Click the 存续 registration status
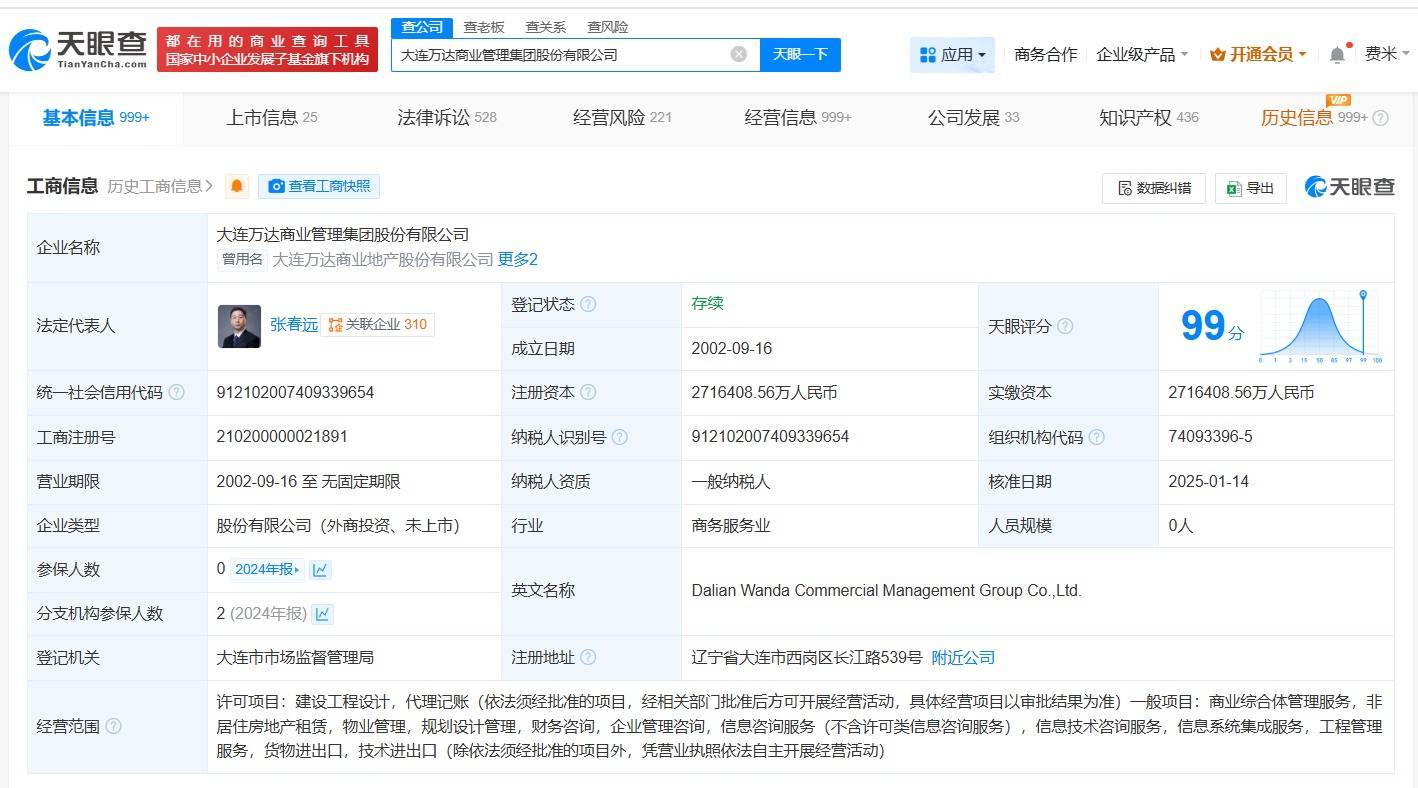 [x=707, y=304]
